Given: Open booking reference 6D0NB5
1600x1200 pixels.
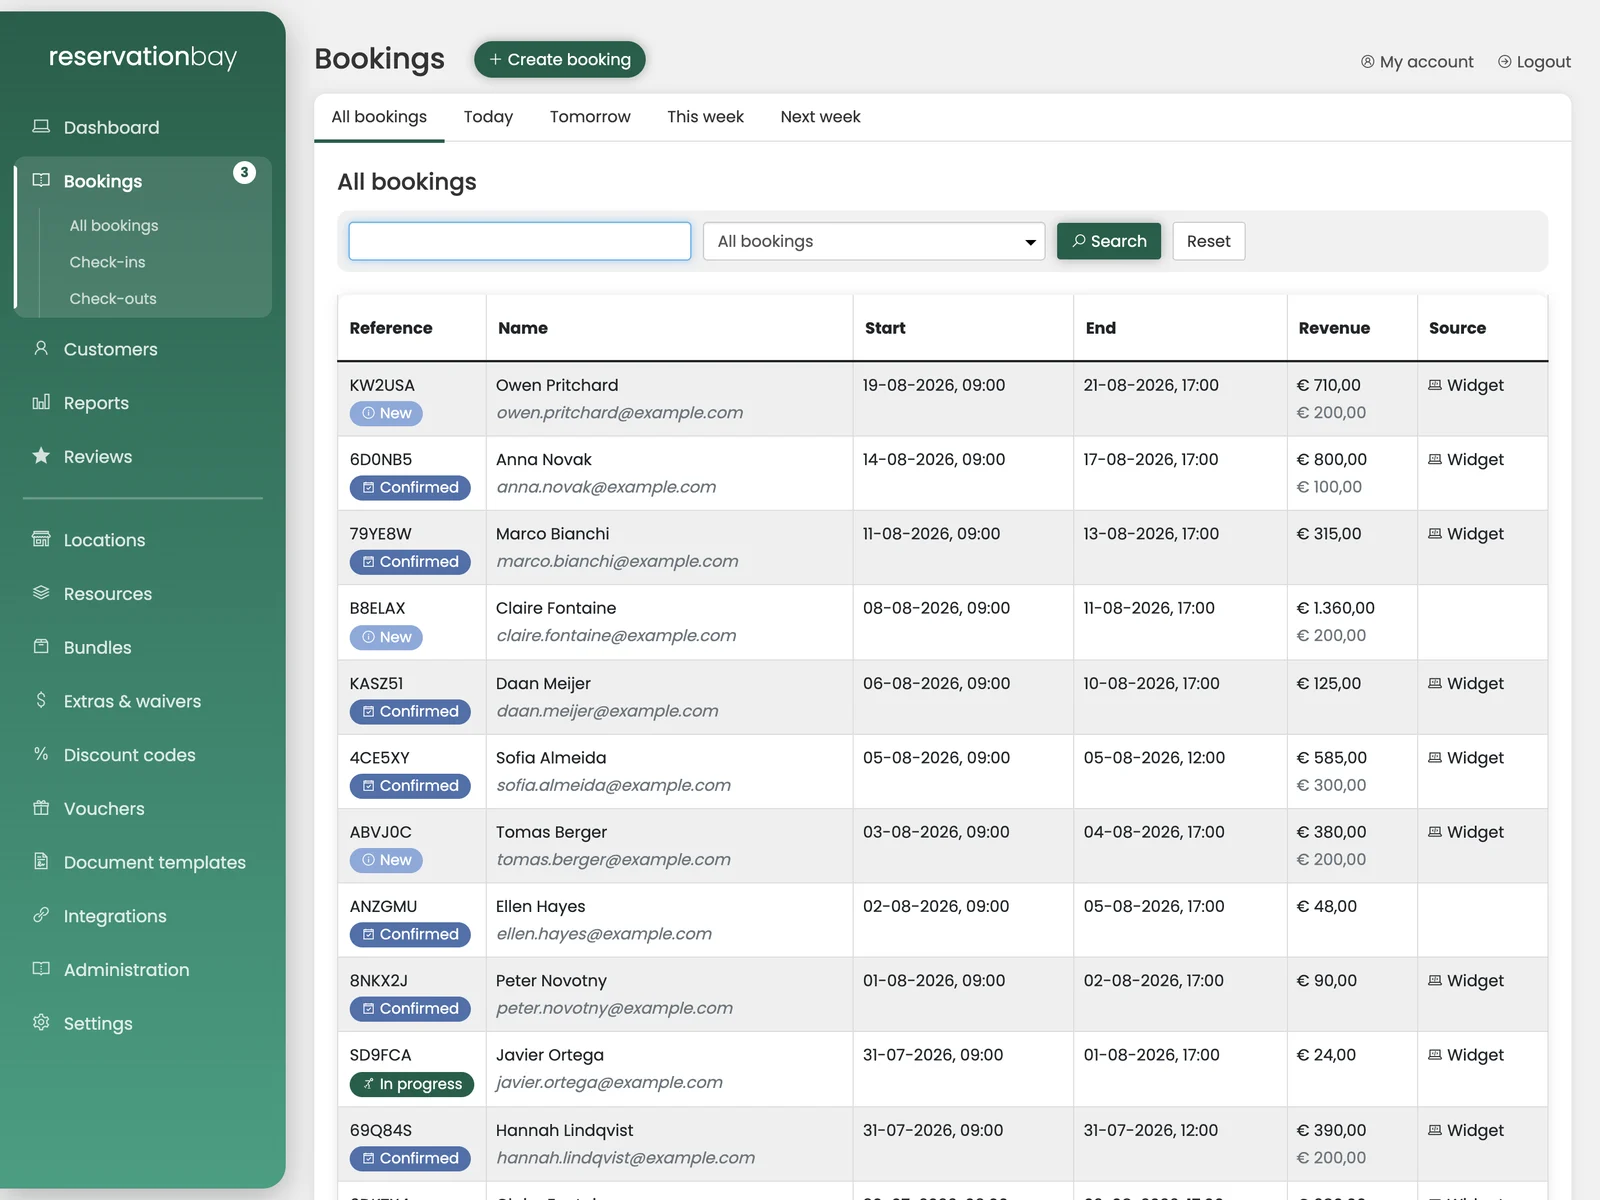Looking at the screenshot, I should click(381, 459).
